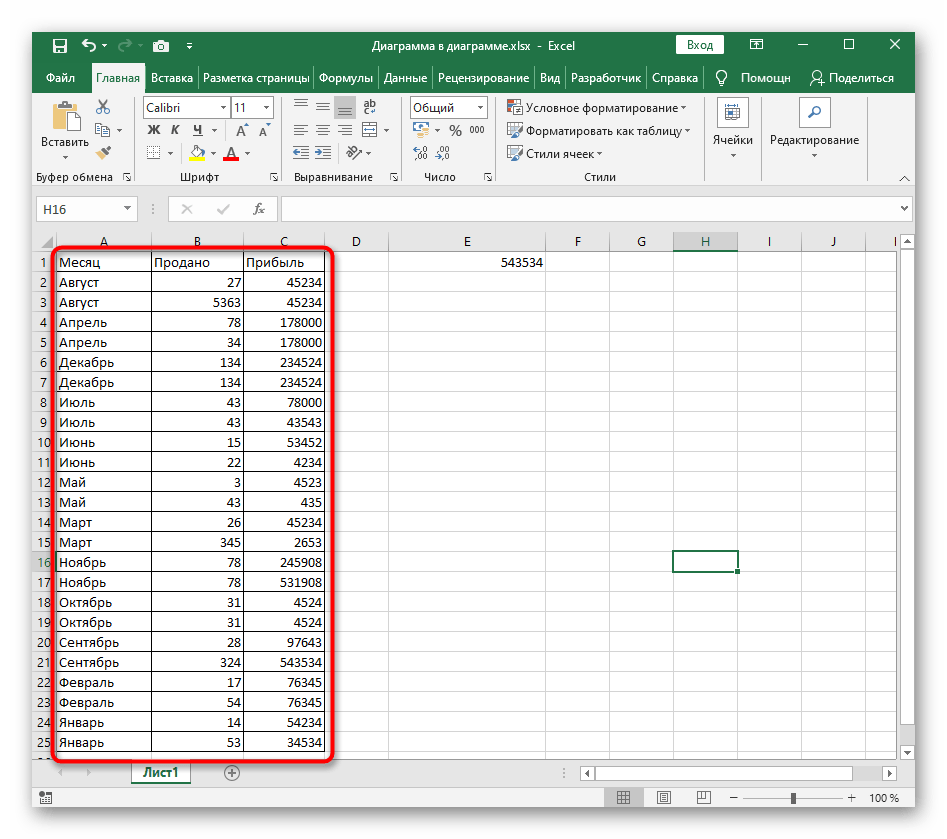
Task: Click the Save icon in quick access toolbar
Action: point(60,46)
